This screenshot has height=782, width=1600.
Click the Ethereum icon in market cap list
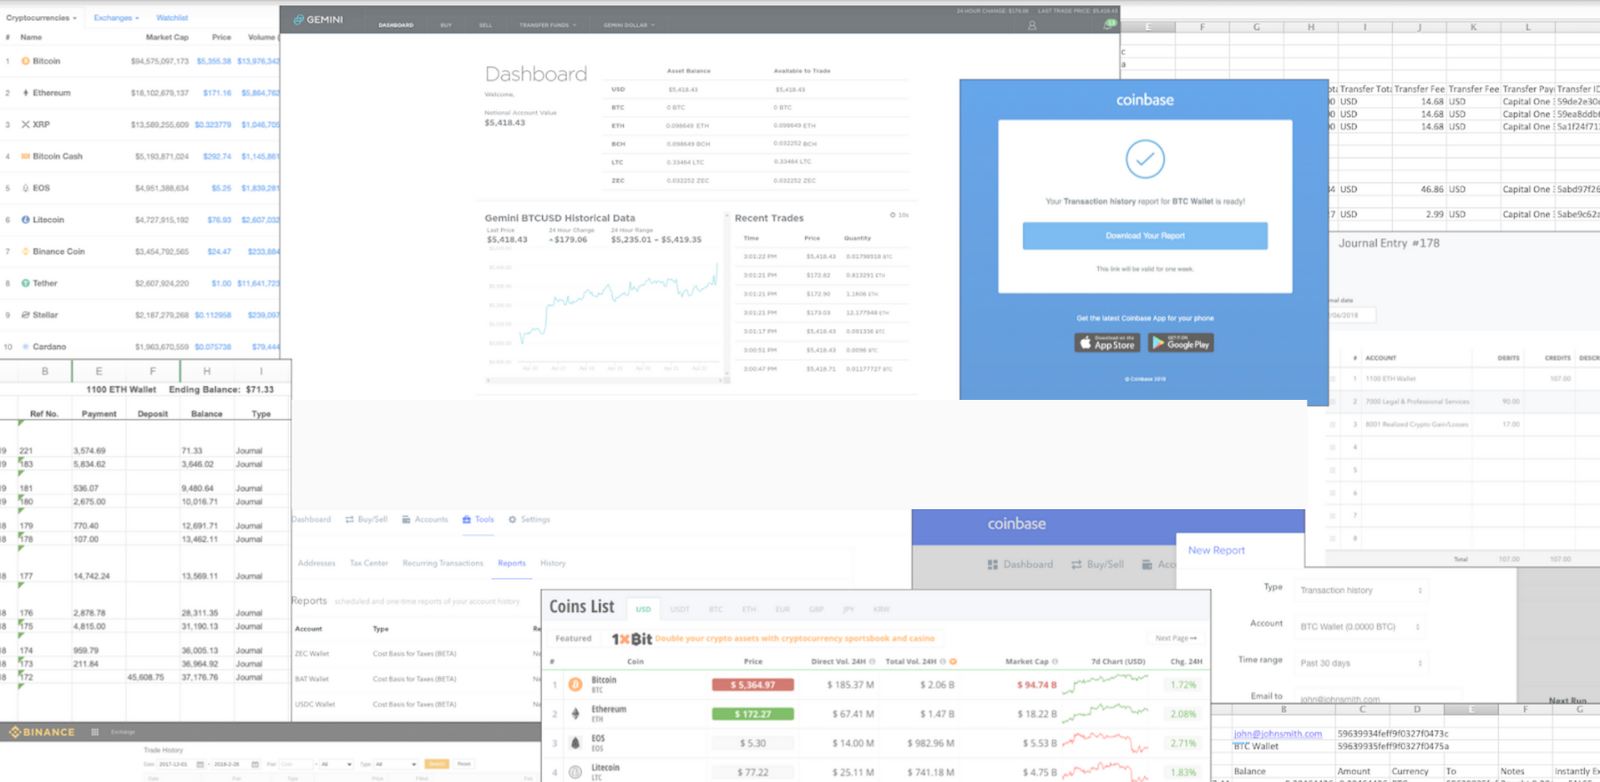tap(25, 93)
